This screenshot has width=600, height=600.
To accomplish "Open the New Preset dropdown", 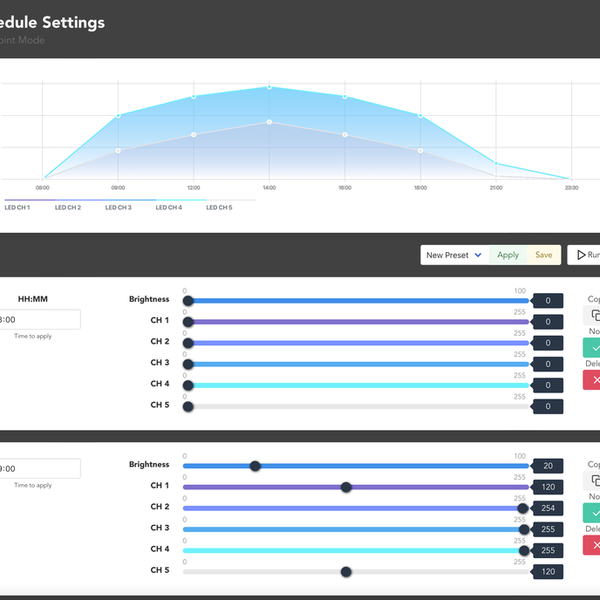I will point(454,255).
